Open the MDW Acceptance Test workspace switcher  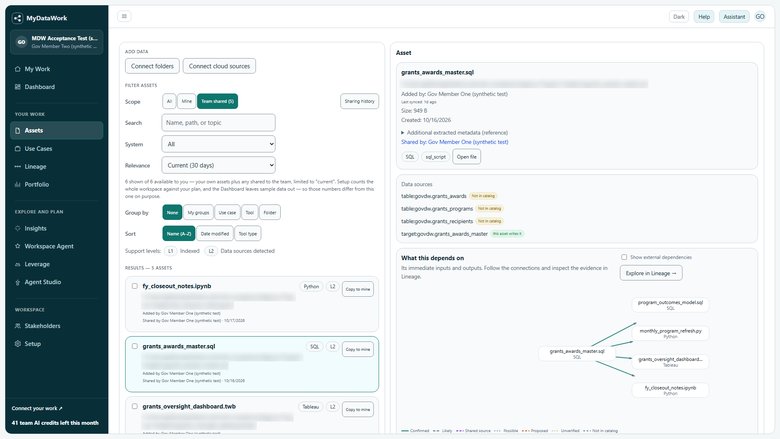(56, 42)
